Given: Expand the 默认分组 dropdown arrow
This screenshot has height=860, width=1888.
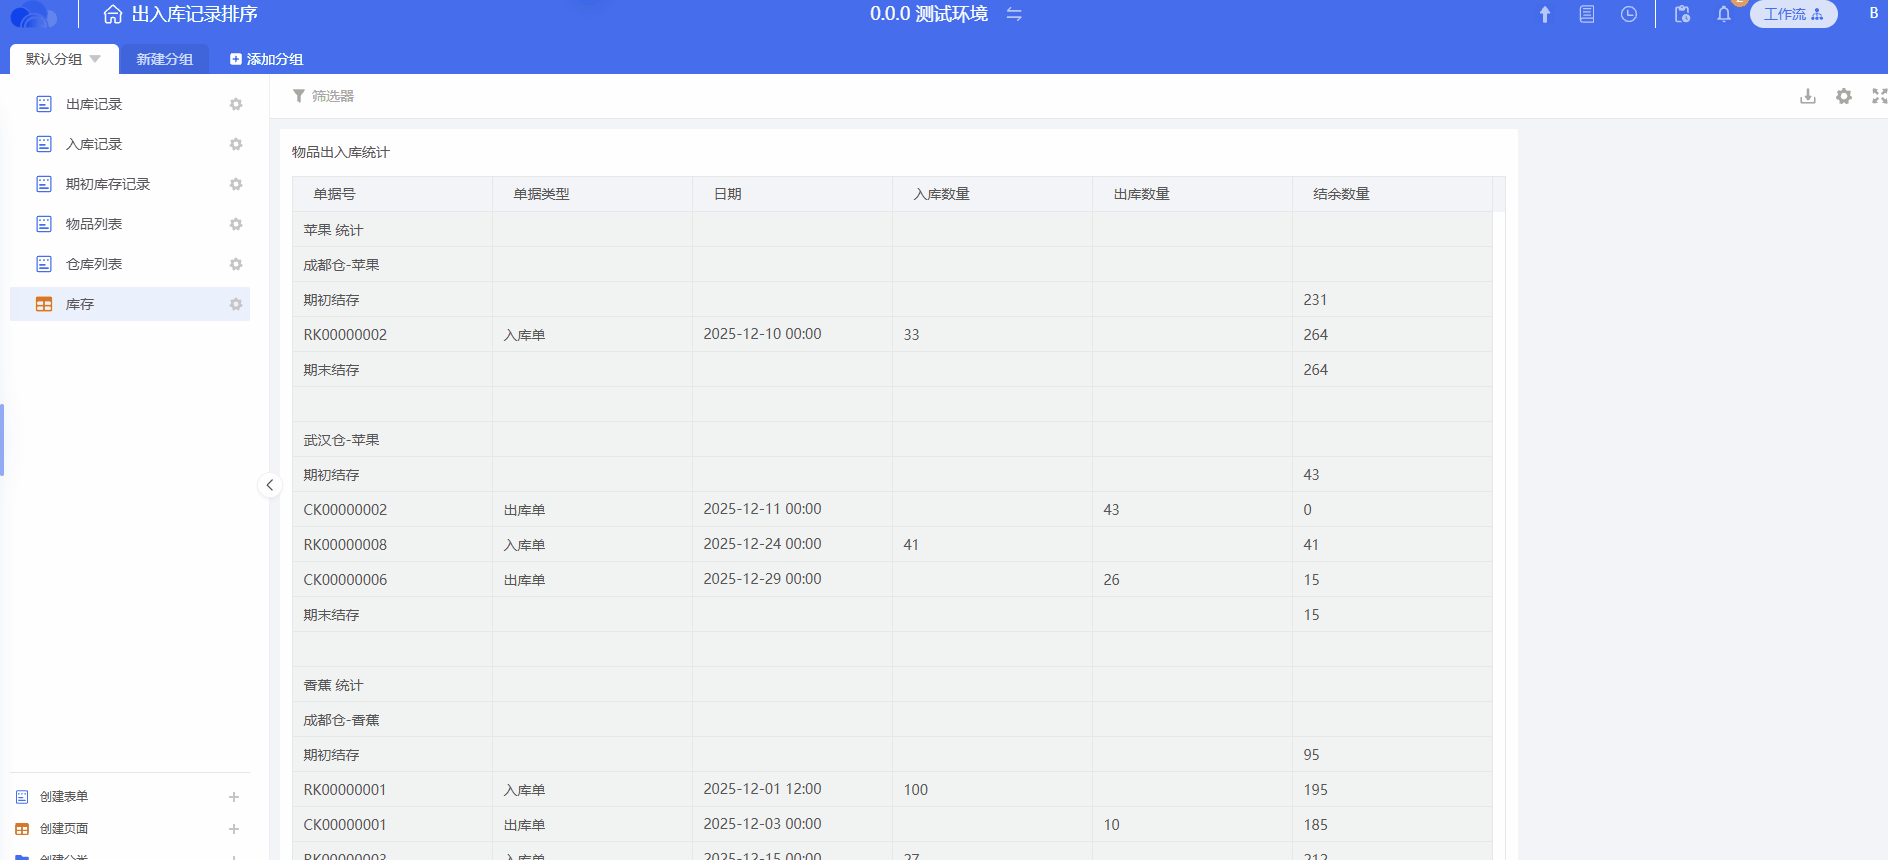Looking at the screenshot, I should [95, 59].
